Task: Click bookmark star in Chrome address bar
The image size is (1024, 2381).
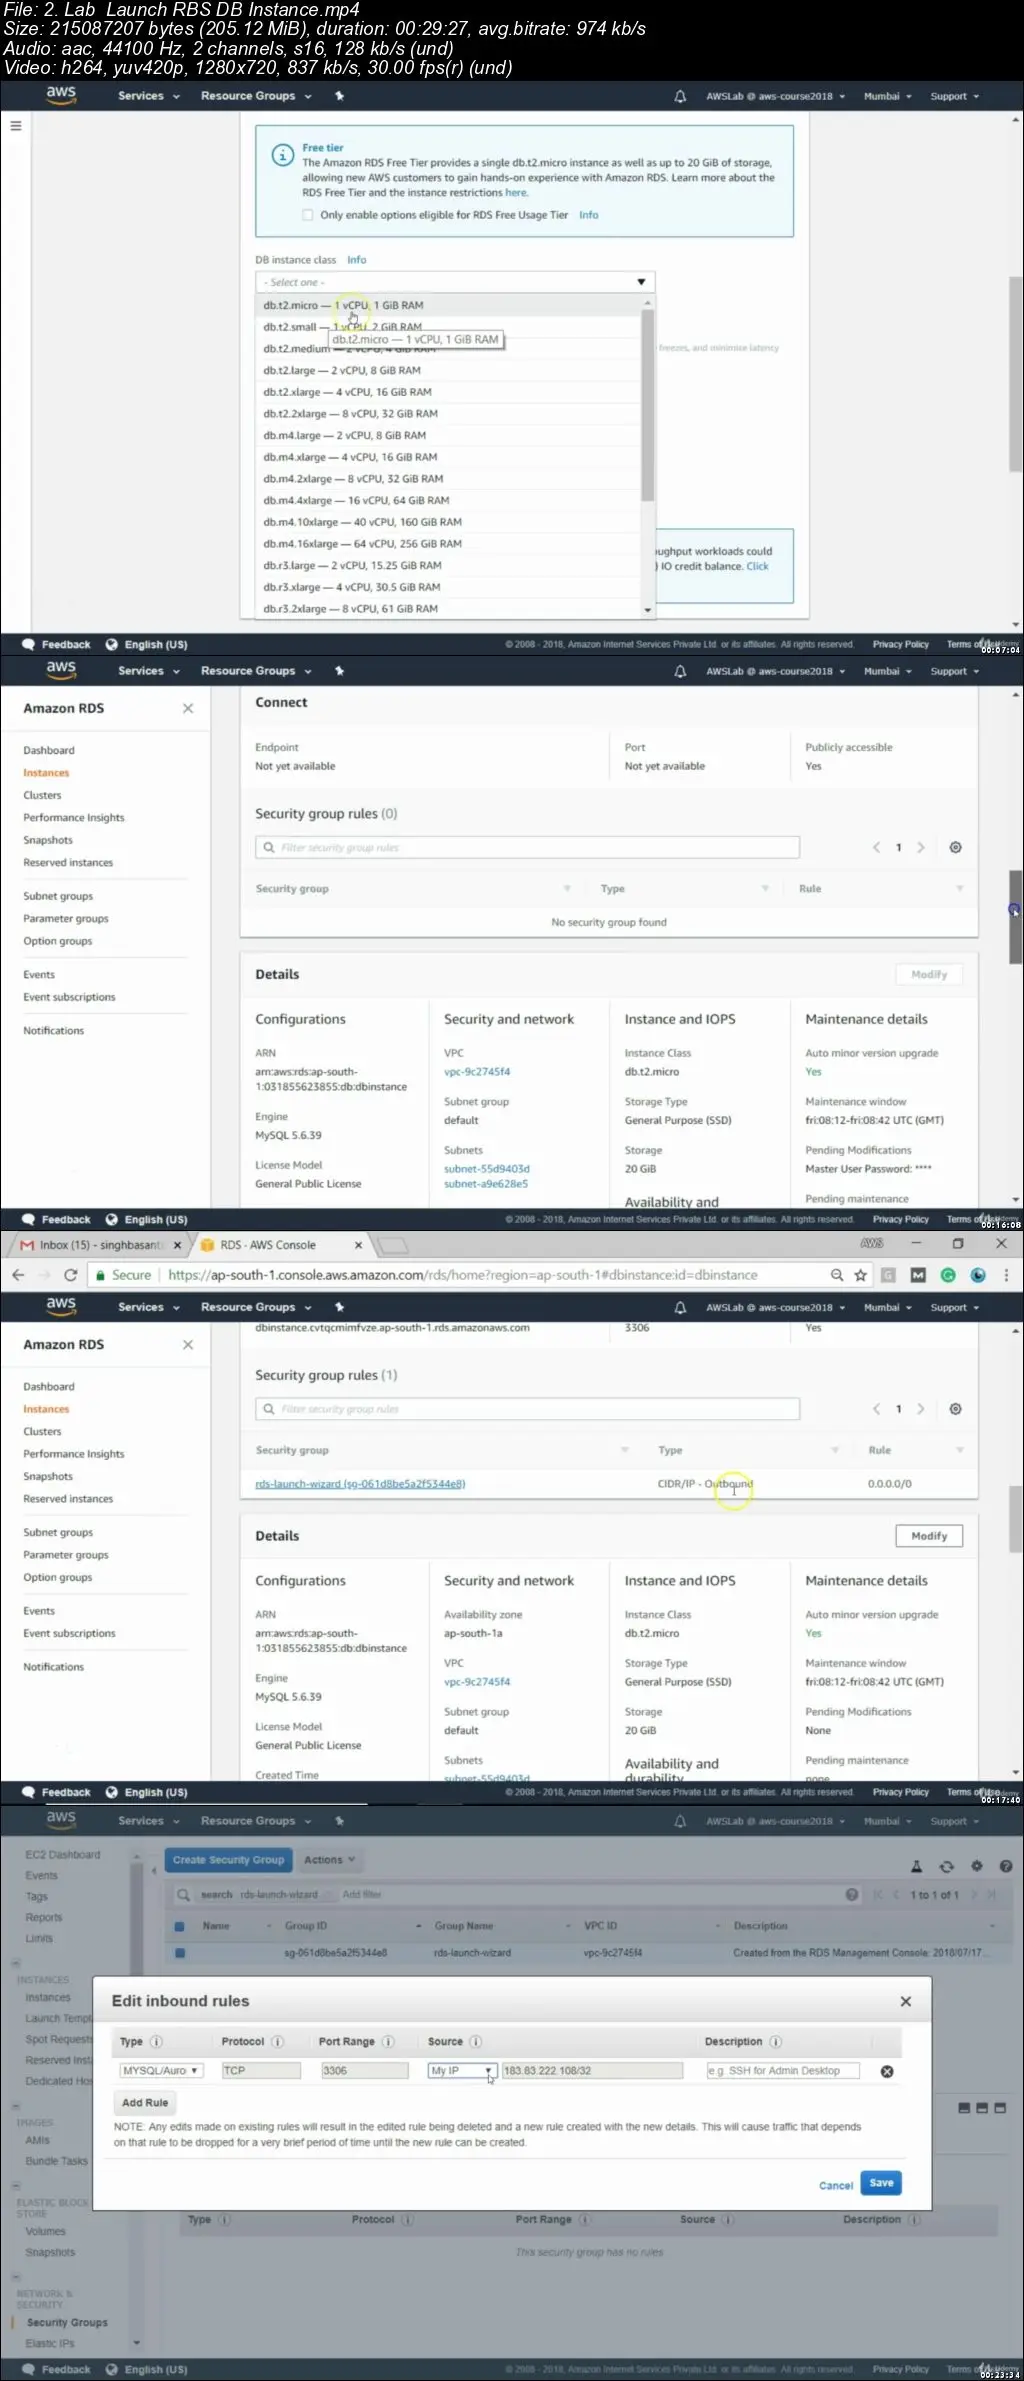Action: 860,1275
